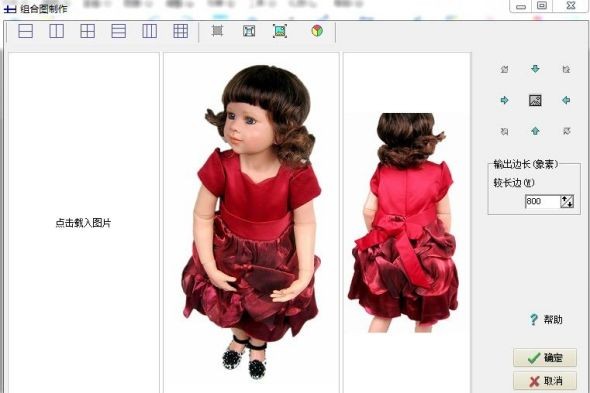The height and width of the screenshot is (393, 590).
Task: Select the six-cell grid layout icon
Action: tap(181, 31)
